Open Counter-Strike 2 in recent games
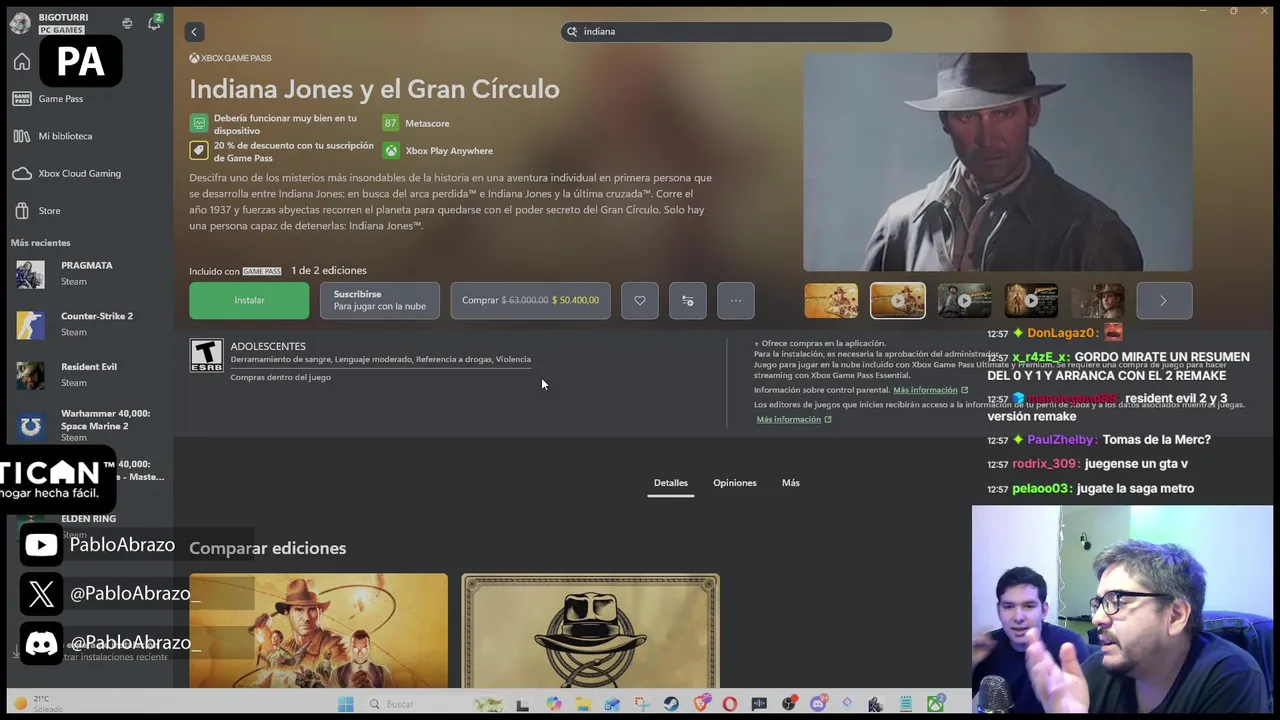Image resolution: width=1280 pixels, height=720 pixels. (87, 324)
